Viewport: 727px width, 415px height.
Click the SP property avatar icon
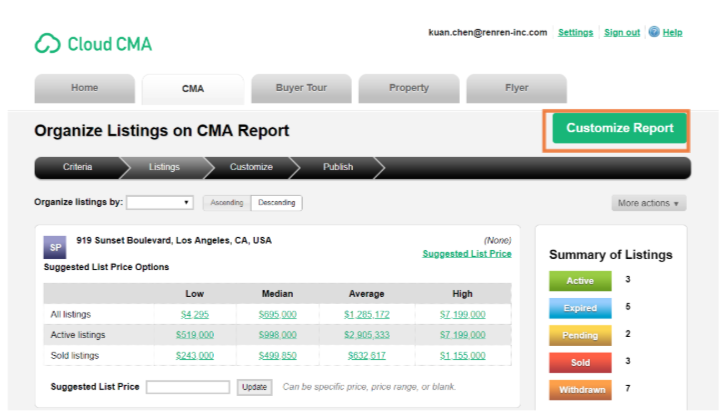click(55, 248)
